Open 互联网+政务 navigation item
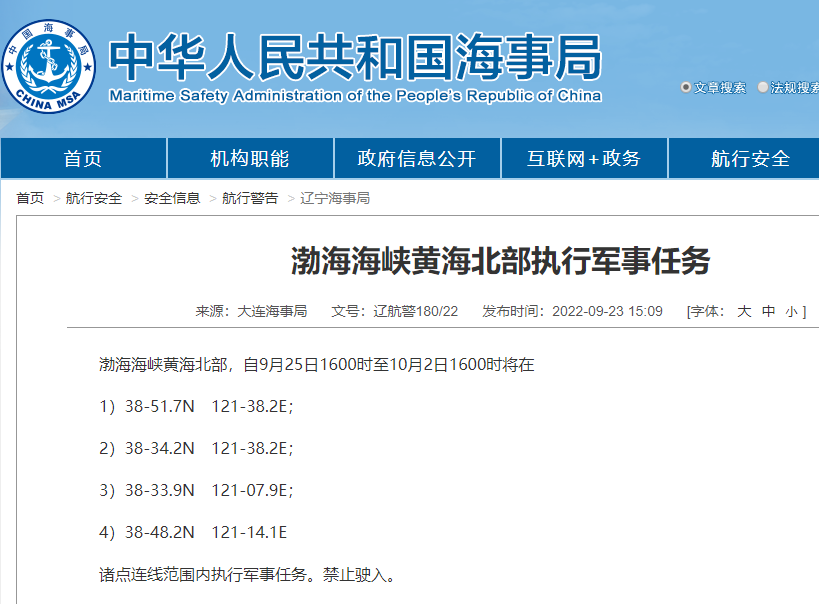The width and height of the screenshot is (819, 604). pyautogui.click(x=584, y=159)
